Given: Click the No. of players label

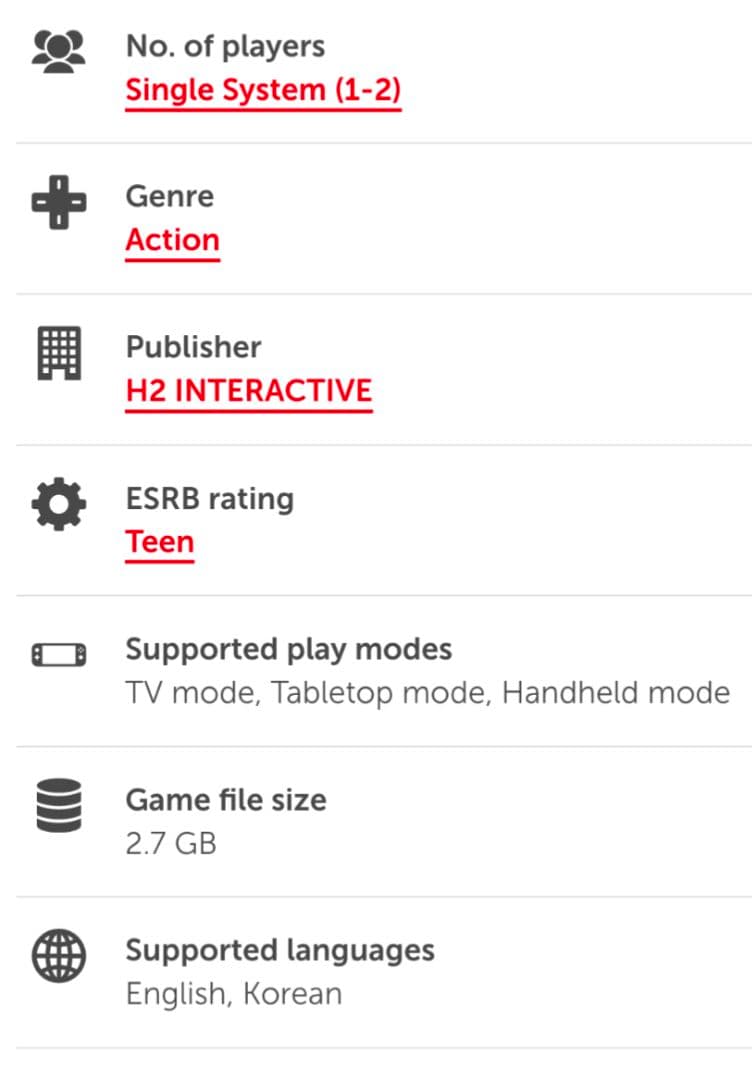Looking at the screenshot, I should click(x=225, y=46).
